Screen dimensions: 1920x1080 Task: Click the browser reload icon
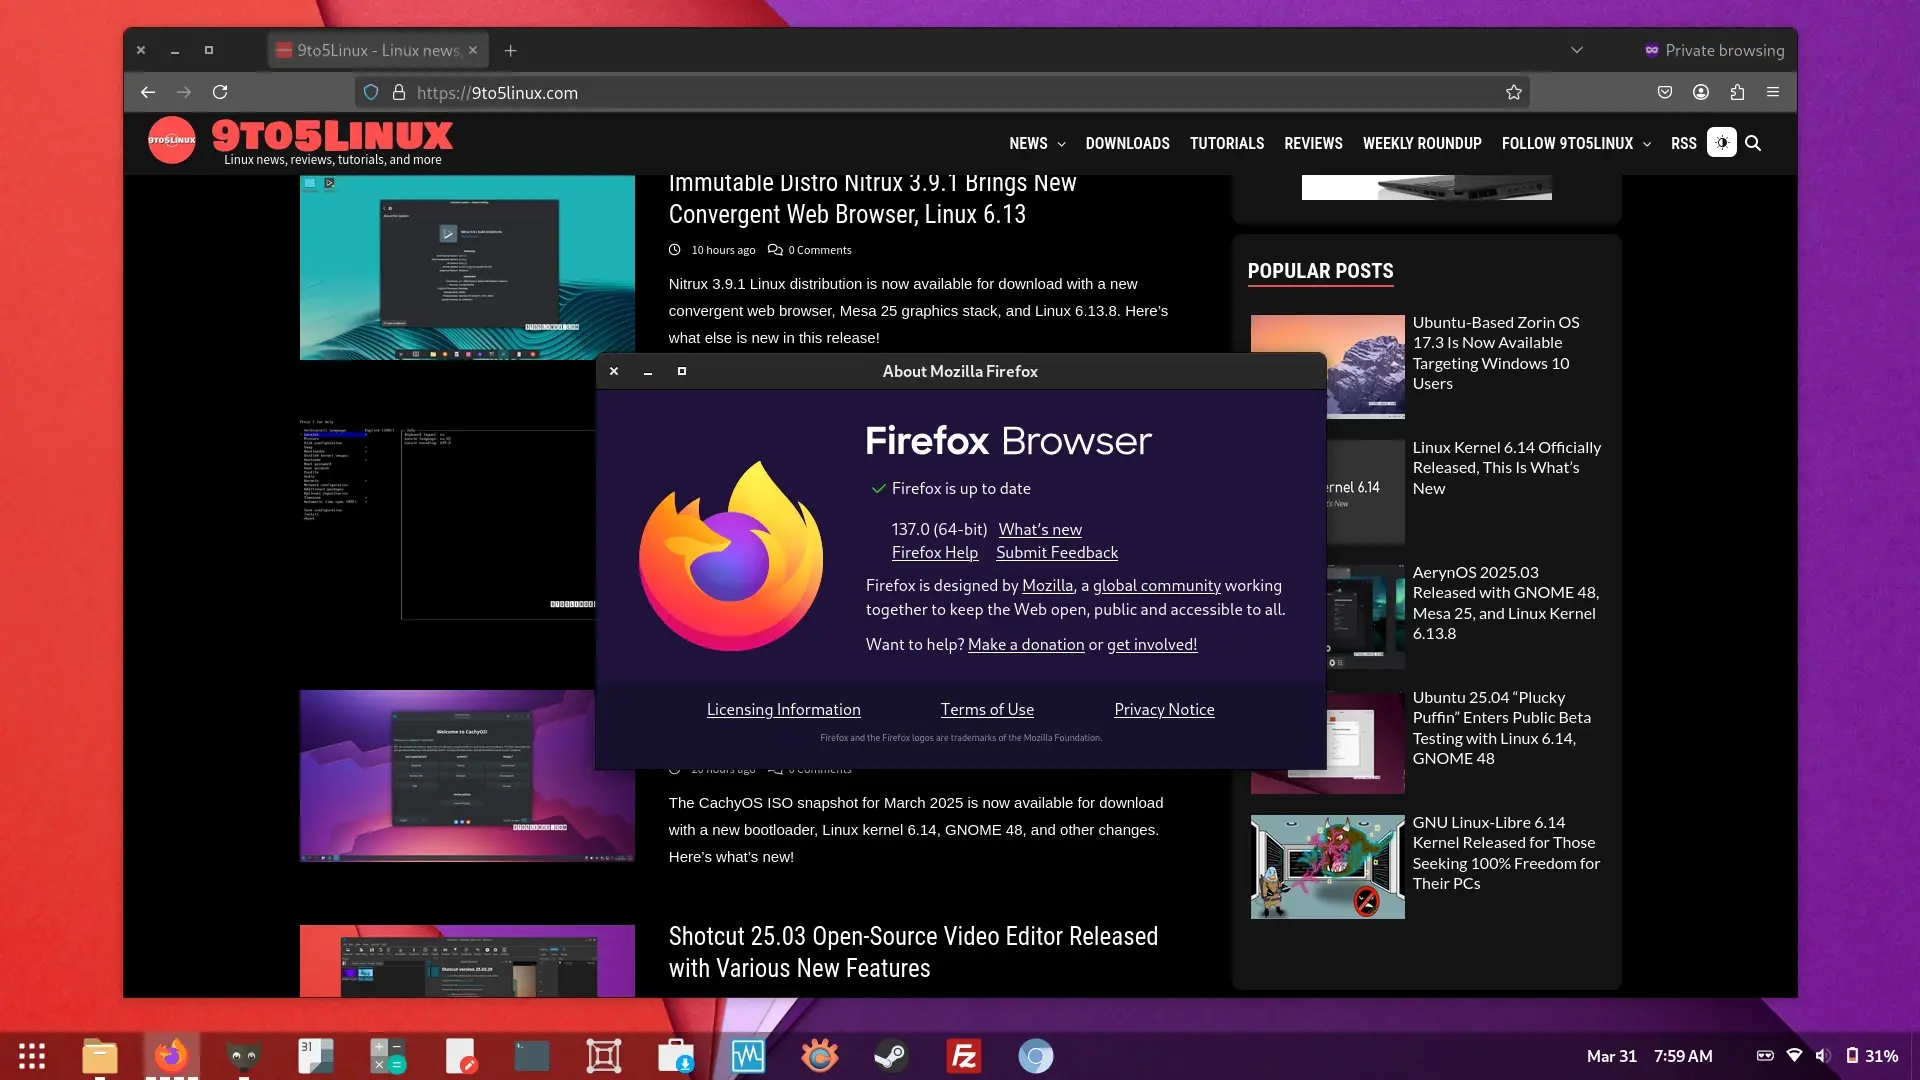(220, 92)
